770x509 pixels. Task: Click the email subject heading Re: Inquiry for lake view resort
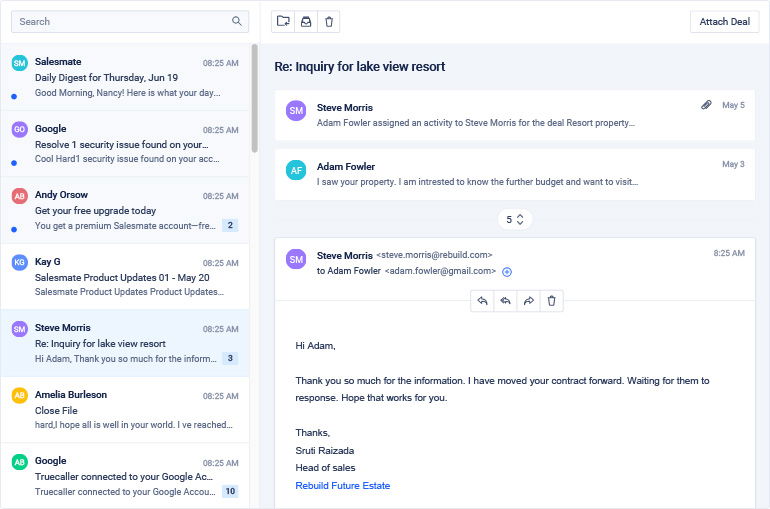click(359, 67)
